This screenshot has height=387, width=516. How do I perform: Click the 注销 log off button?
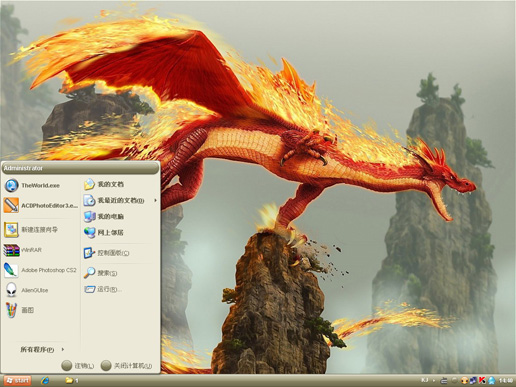(78, 366)
